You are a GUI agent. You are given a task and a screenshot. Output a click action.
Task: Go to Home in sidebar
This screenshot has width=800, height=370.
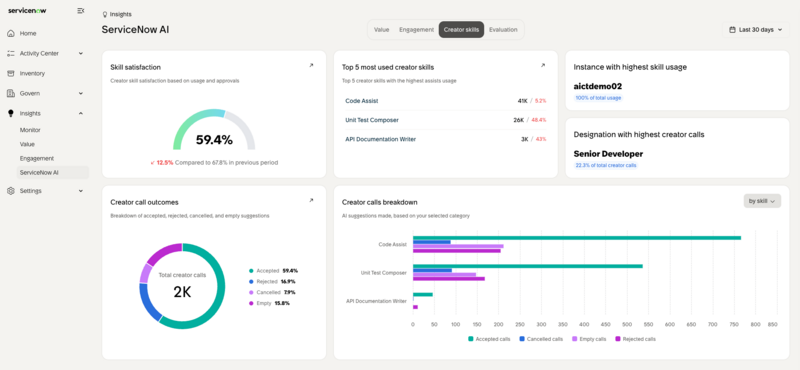pos(28,33)
